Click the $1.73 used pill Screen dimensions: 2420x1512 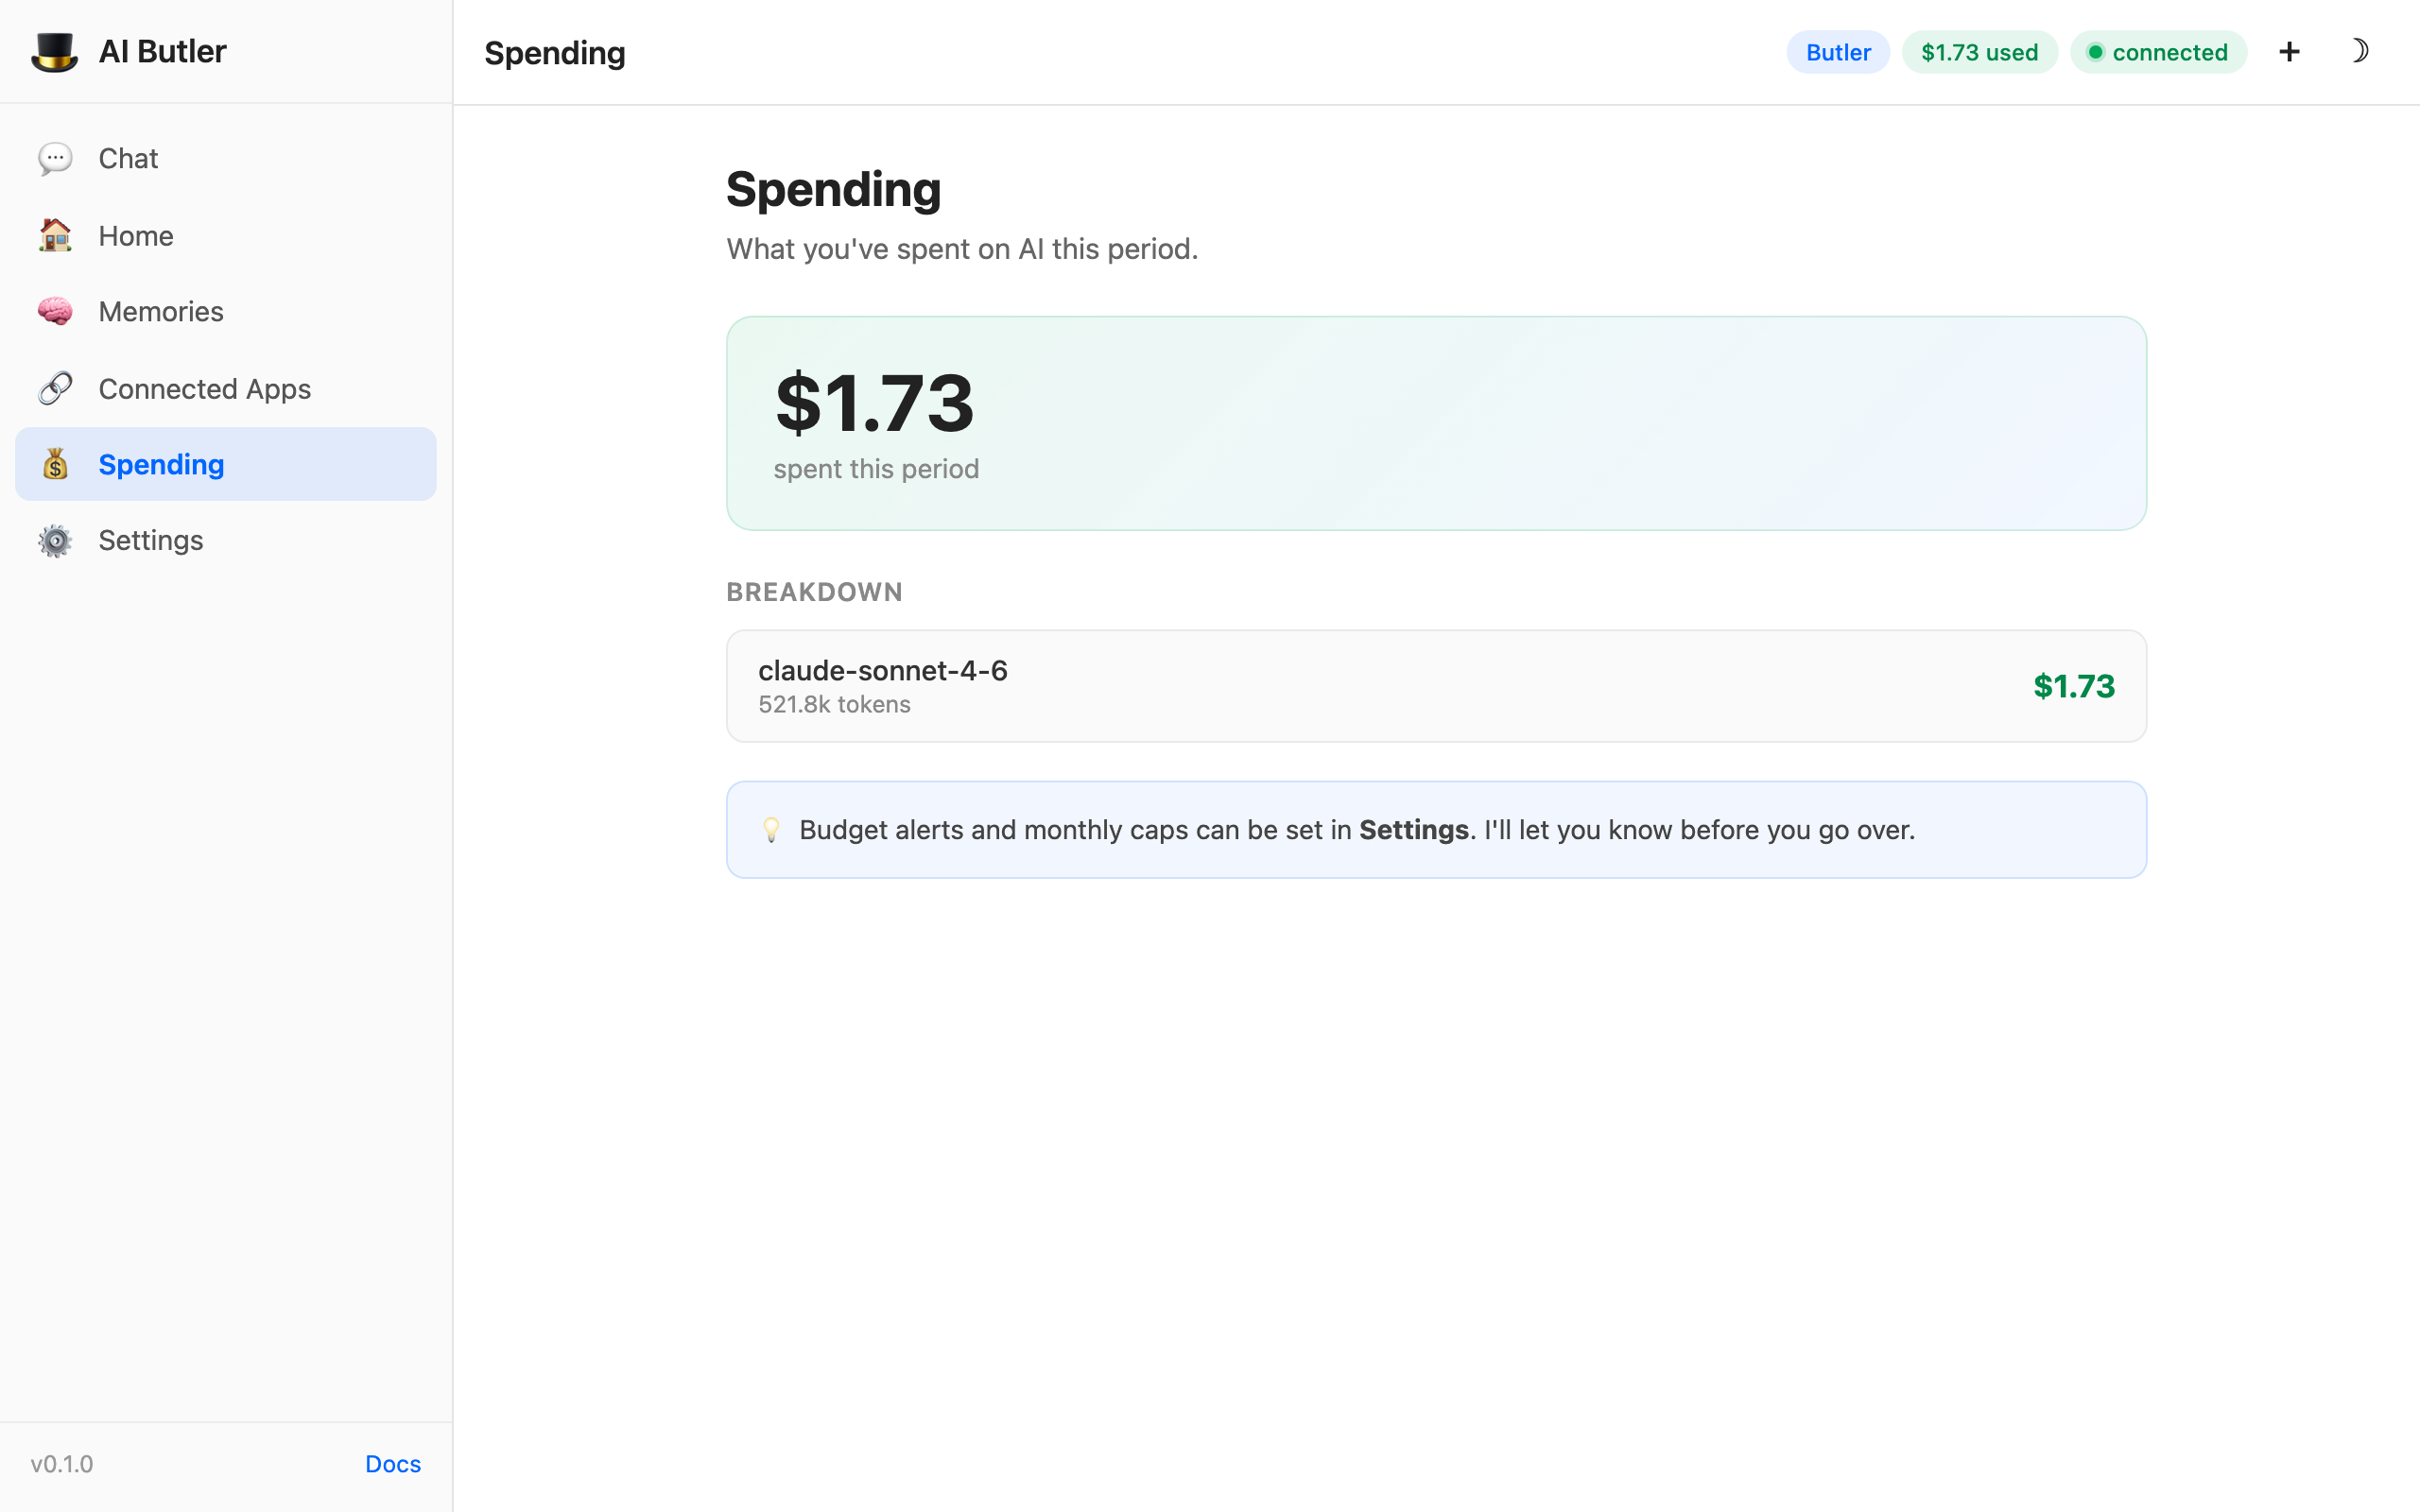[x=1979, y=52]
